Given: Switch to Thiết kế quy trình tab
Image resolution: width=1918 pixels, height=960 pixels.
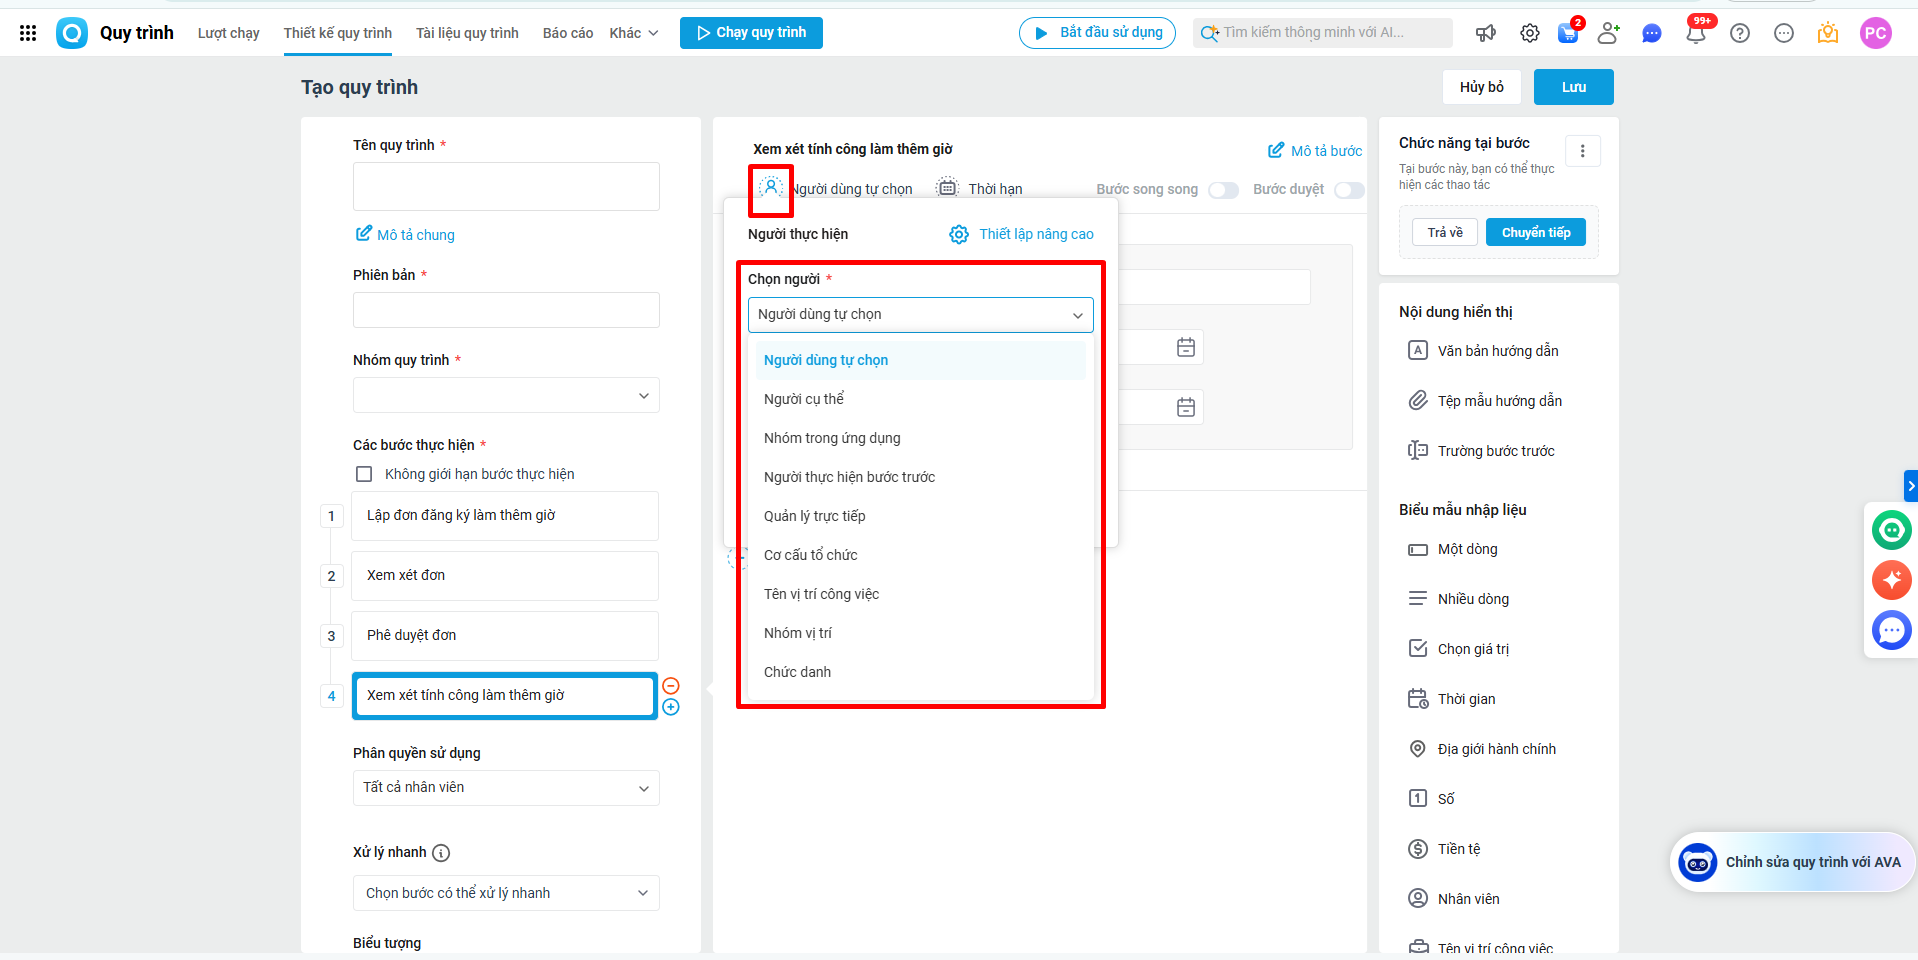Looking at the screenshot, I should pyautogui.click(x=338, y=33).
